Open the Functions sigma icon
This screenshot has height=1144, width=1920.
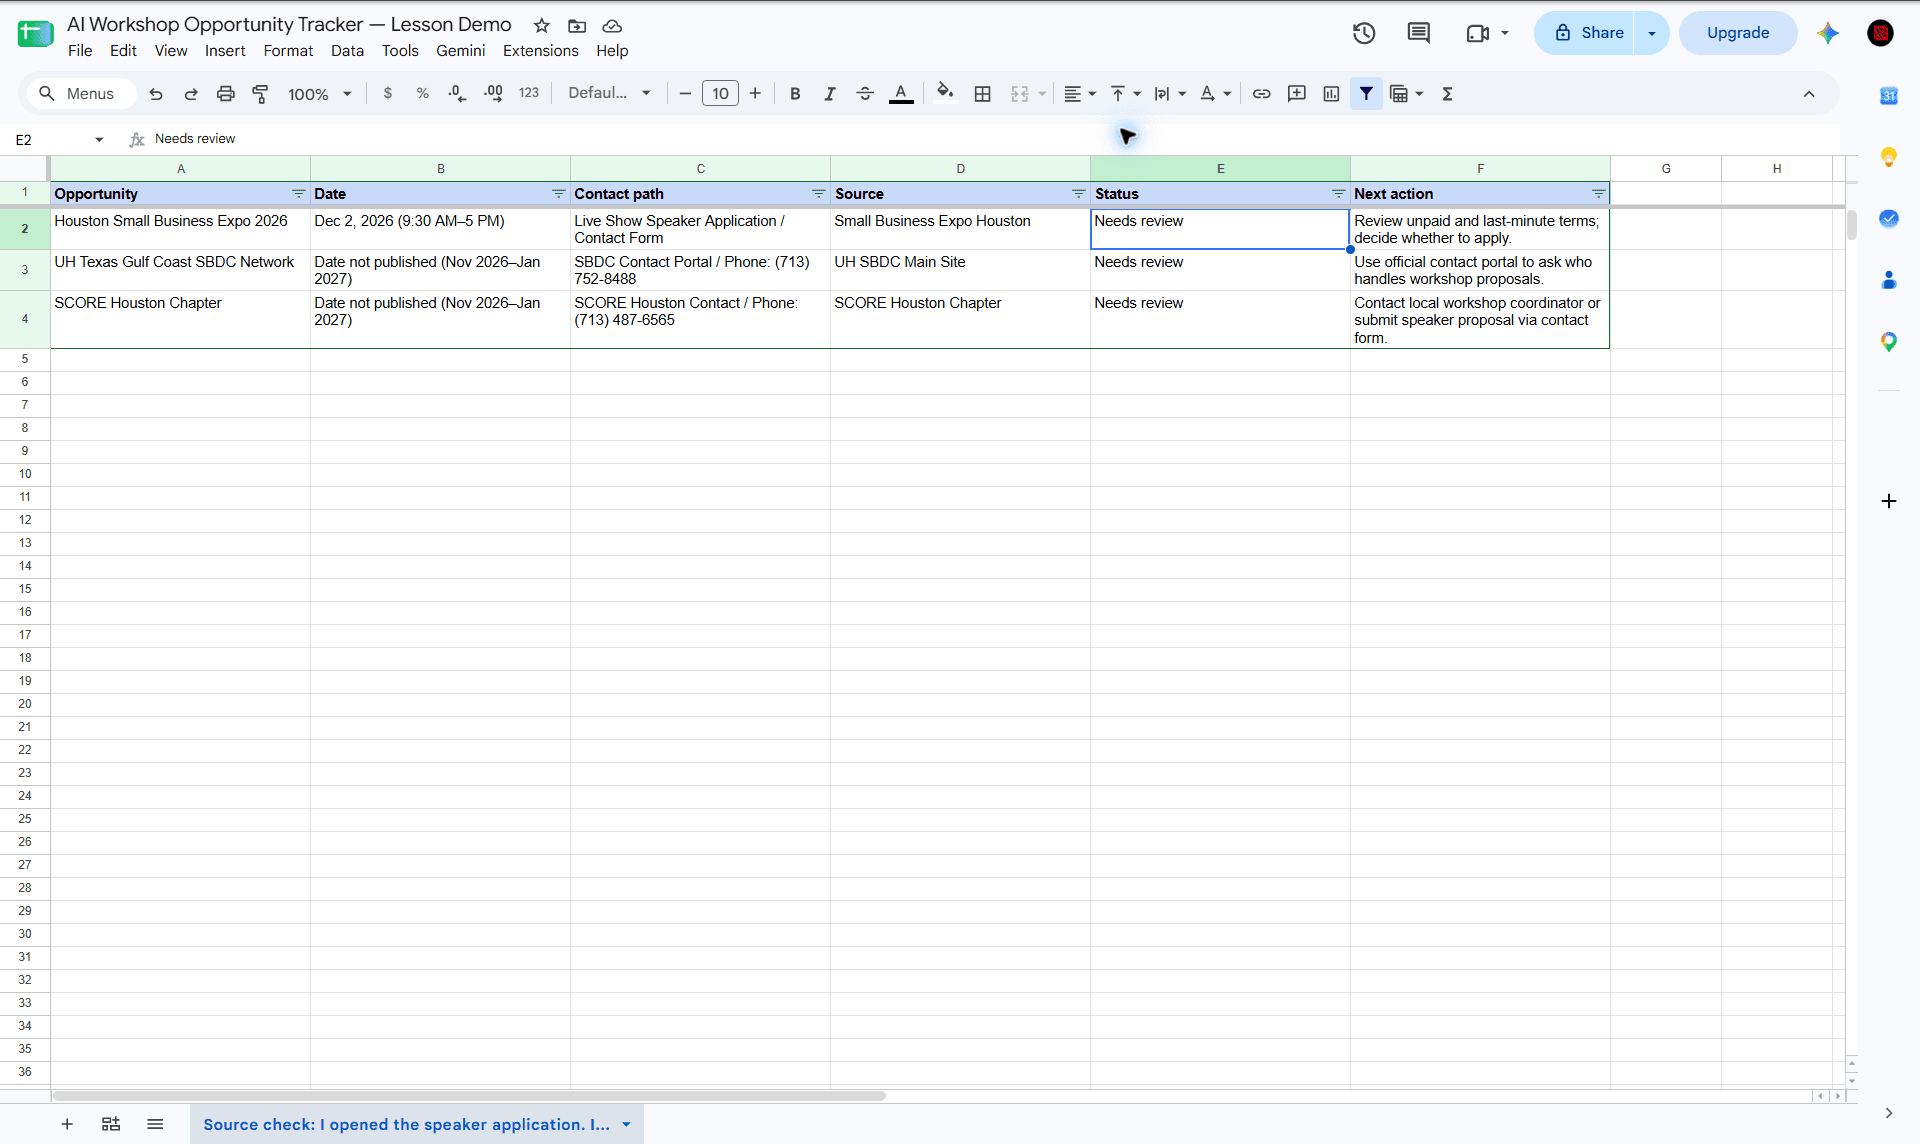coord(1447,94)
